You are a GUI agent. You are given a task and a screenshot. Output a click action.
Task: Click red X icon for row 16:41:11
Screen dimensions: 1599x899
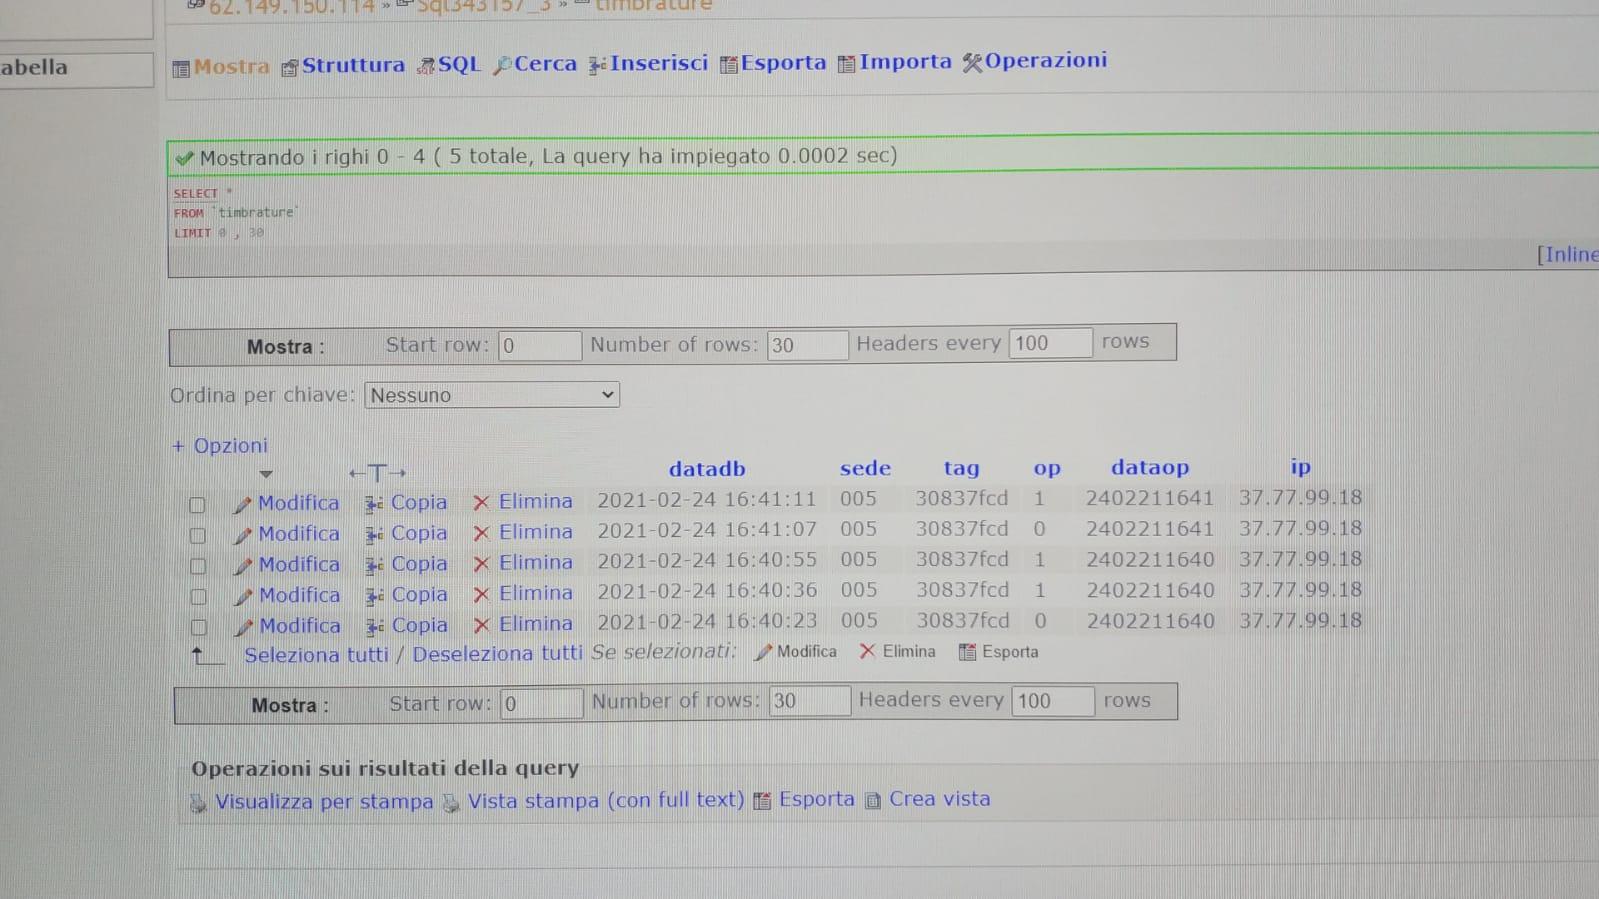point(481,503)
